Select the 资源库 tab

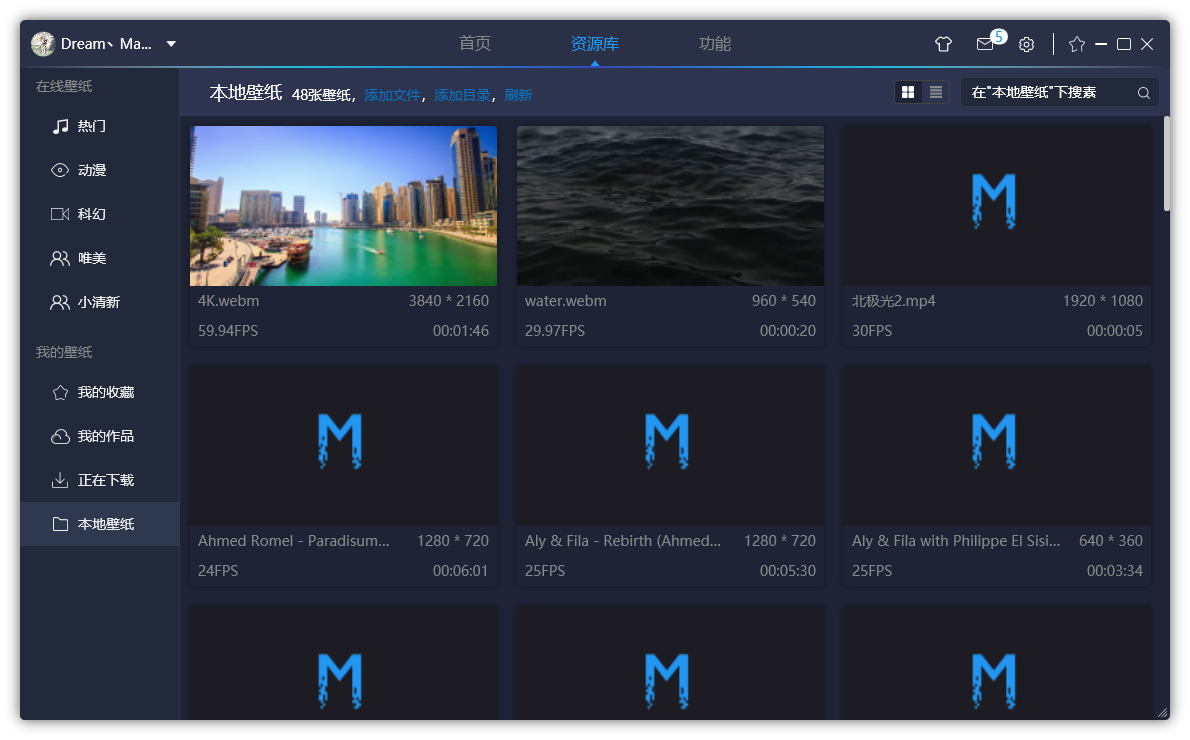(x=594, y=43)
